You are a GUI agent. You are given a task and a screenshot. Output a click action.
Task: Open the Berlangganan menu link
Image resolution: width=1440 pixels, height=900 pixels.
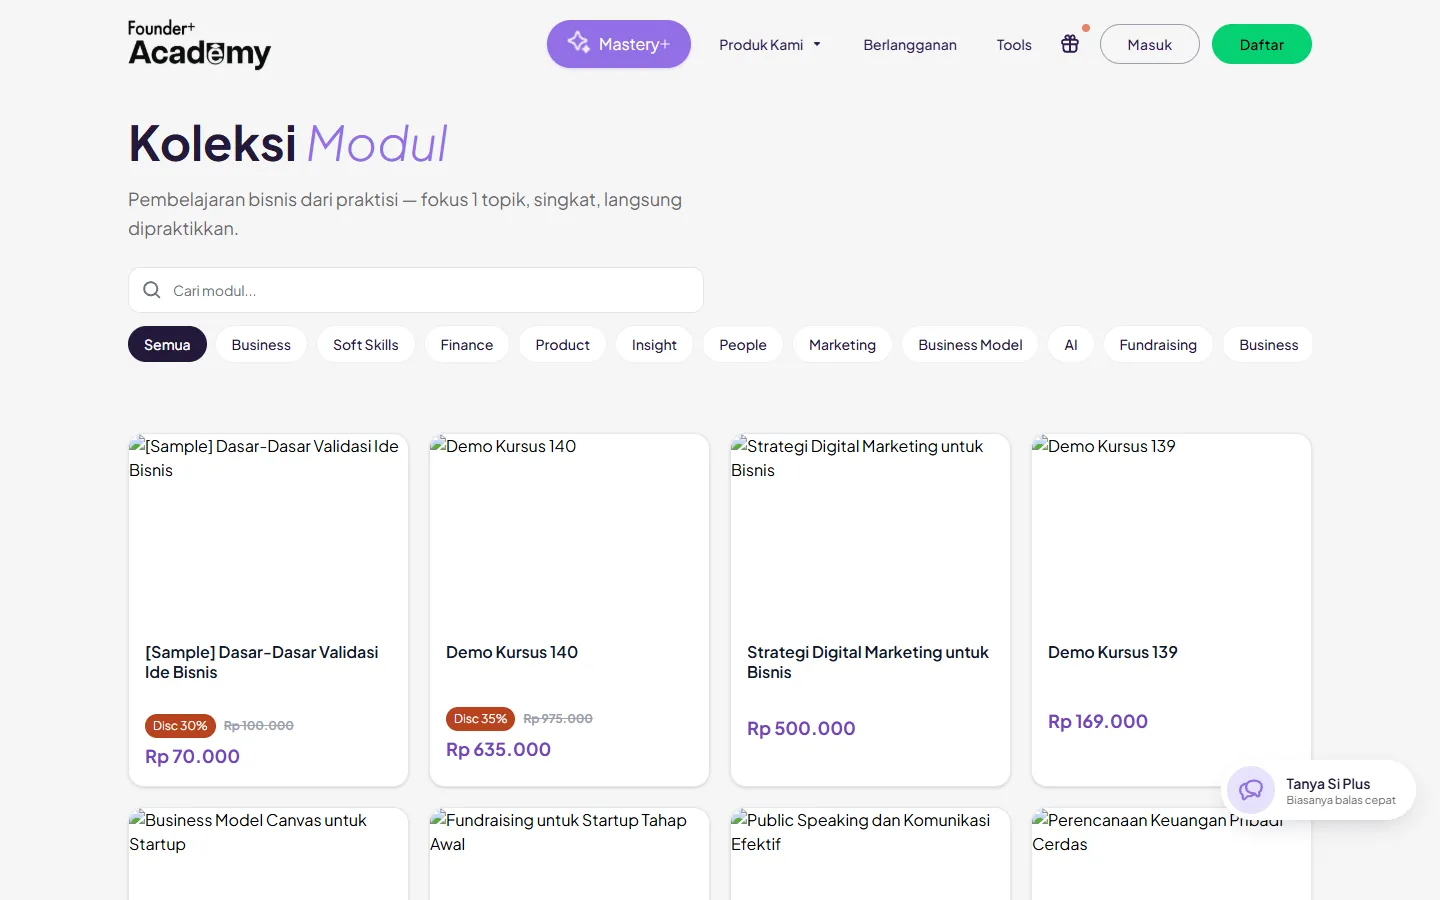pos(910,45)
